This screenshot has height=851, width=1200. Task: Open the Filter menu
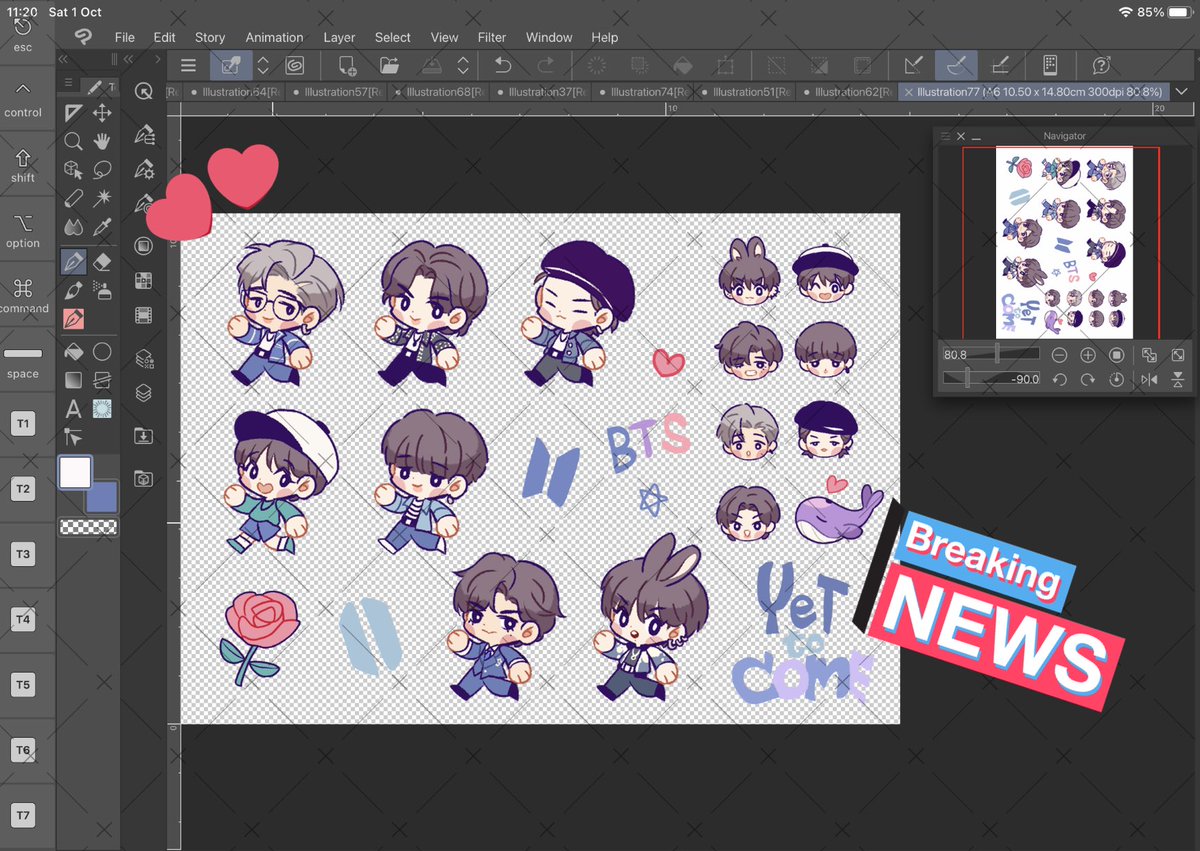(x=491, y=37)
